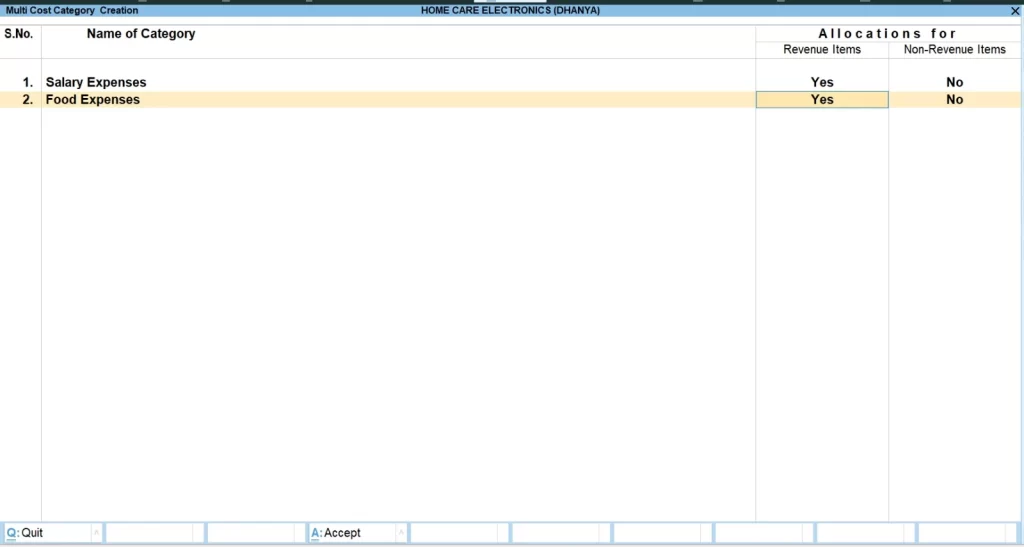This screenshot has width=1024, height=547.
Task: Toggle Revenue Items Yes for Food Expenses
Action: (822, 100)
